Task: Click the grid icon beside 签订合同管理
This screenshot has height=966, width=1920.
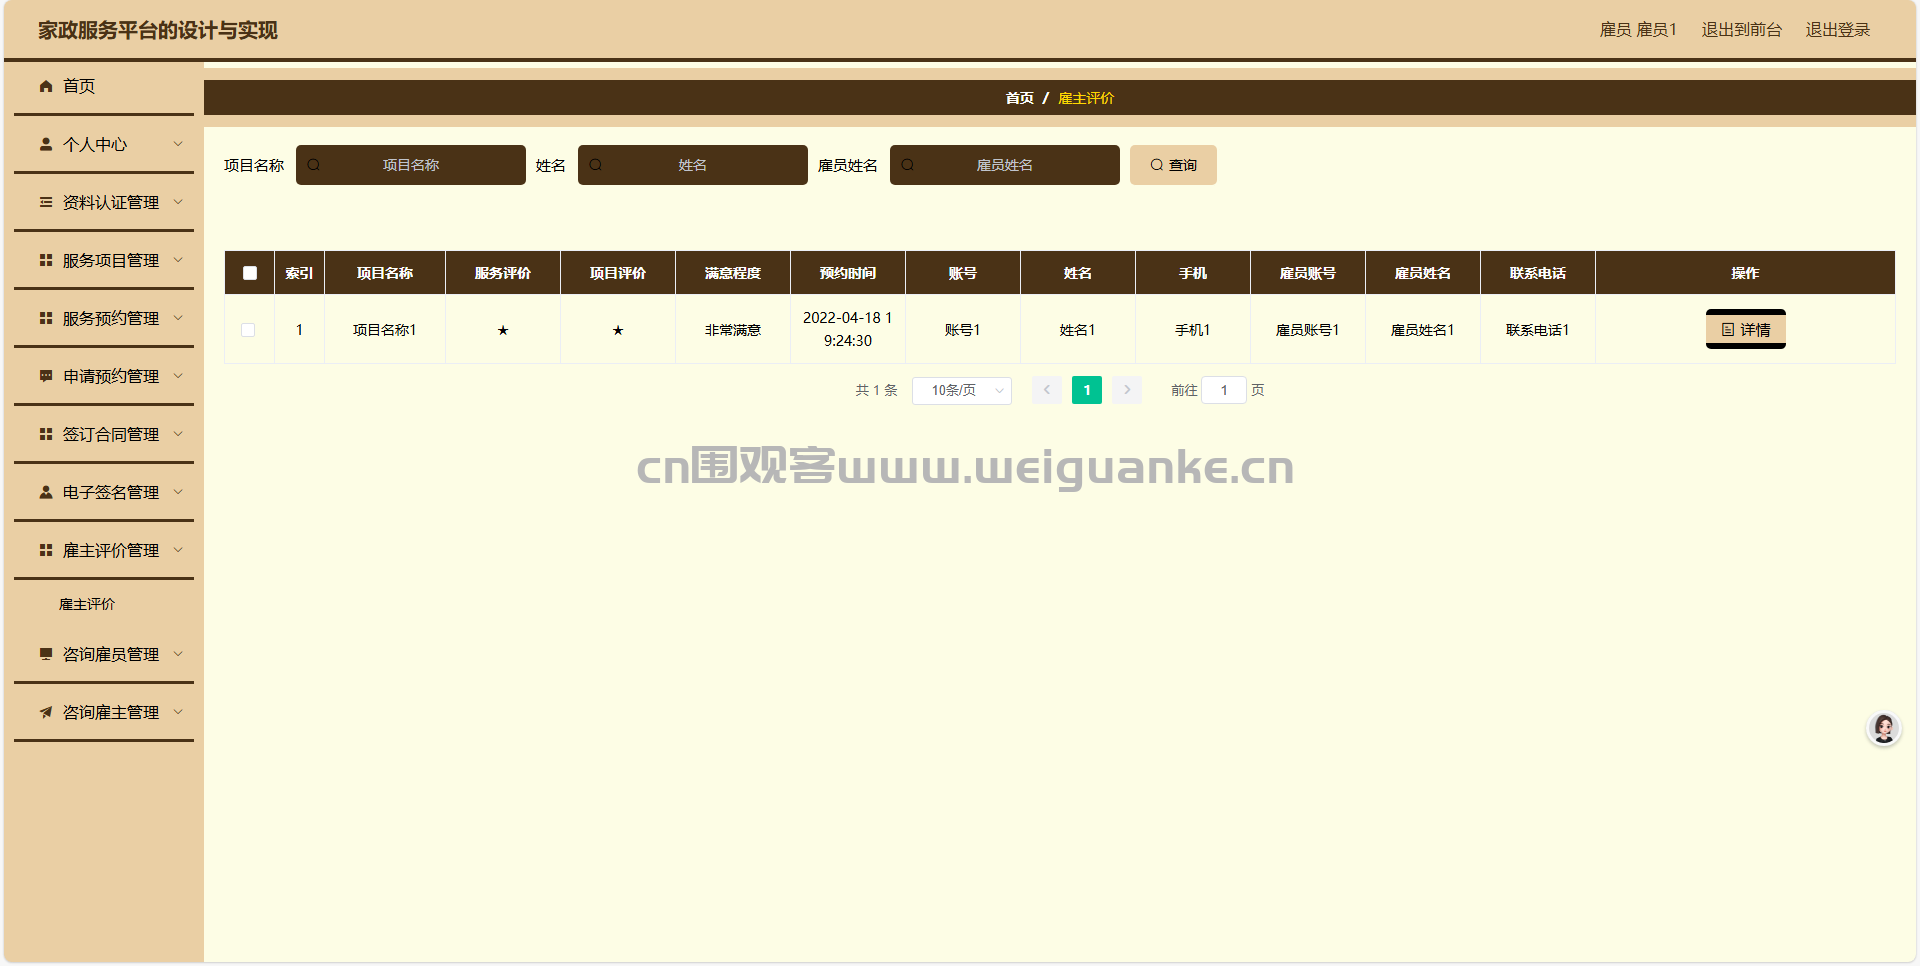Action: (46, 434)
